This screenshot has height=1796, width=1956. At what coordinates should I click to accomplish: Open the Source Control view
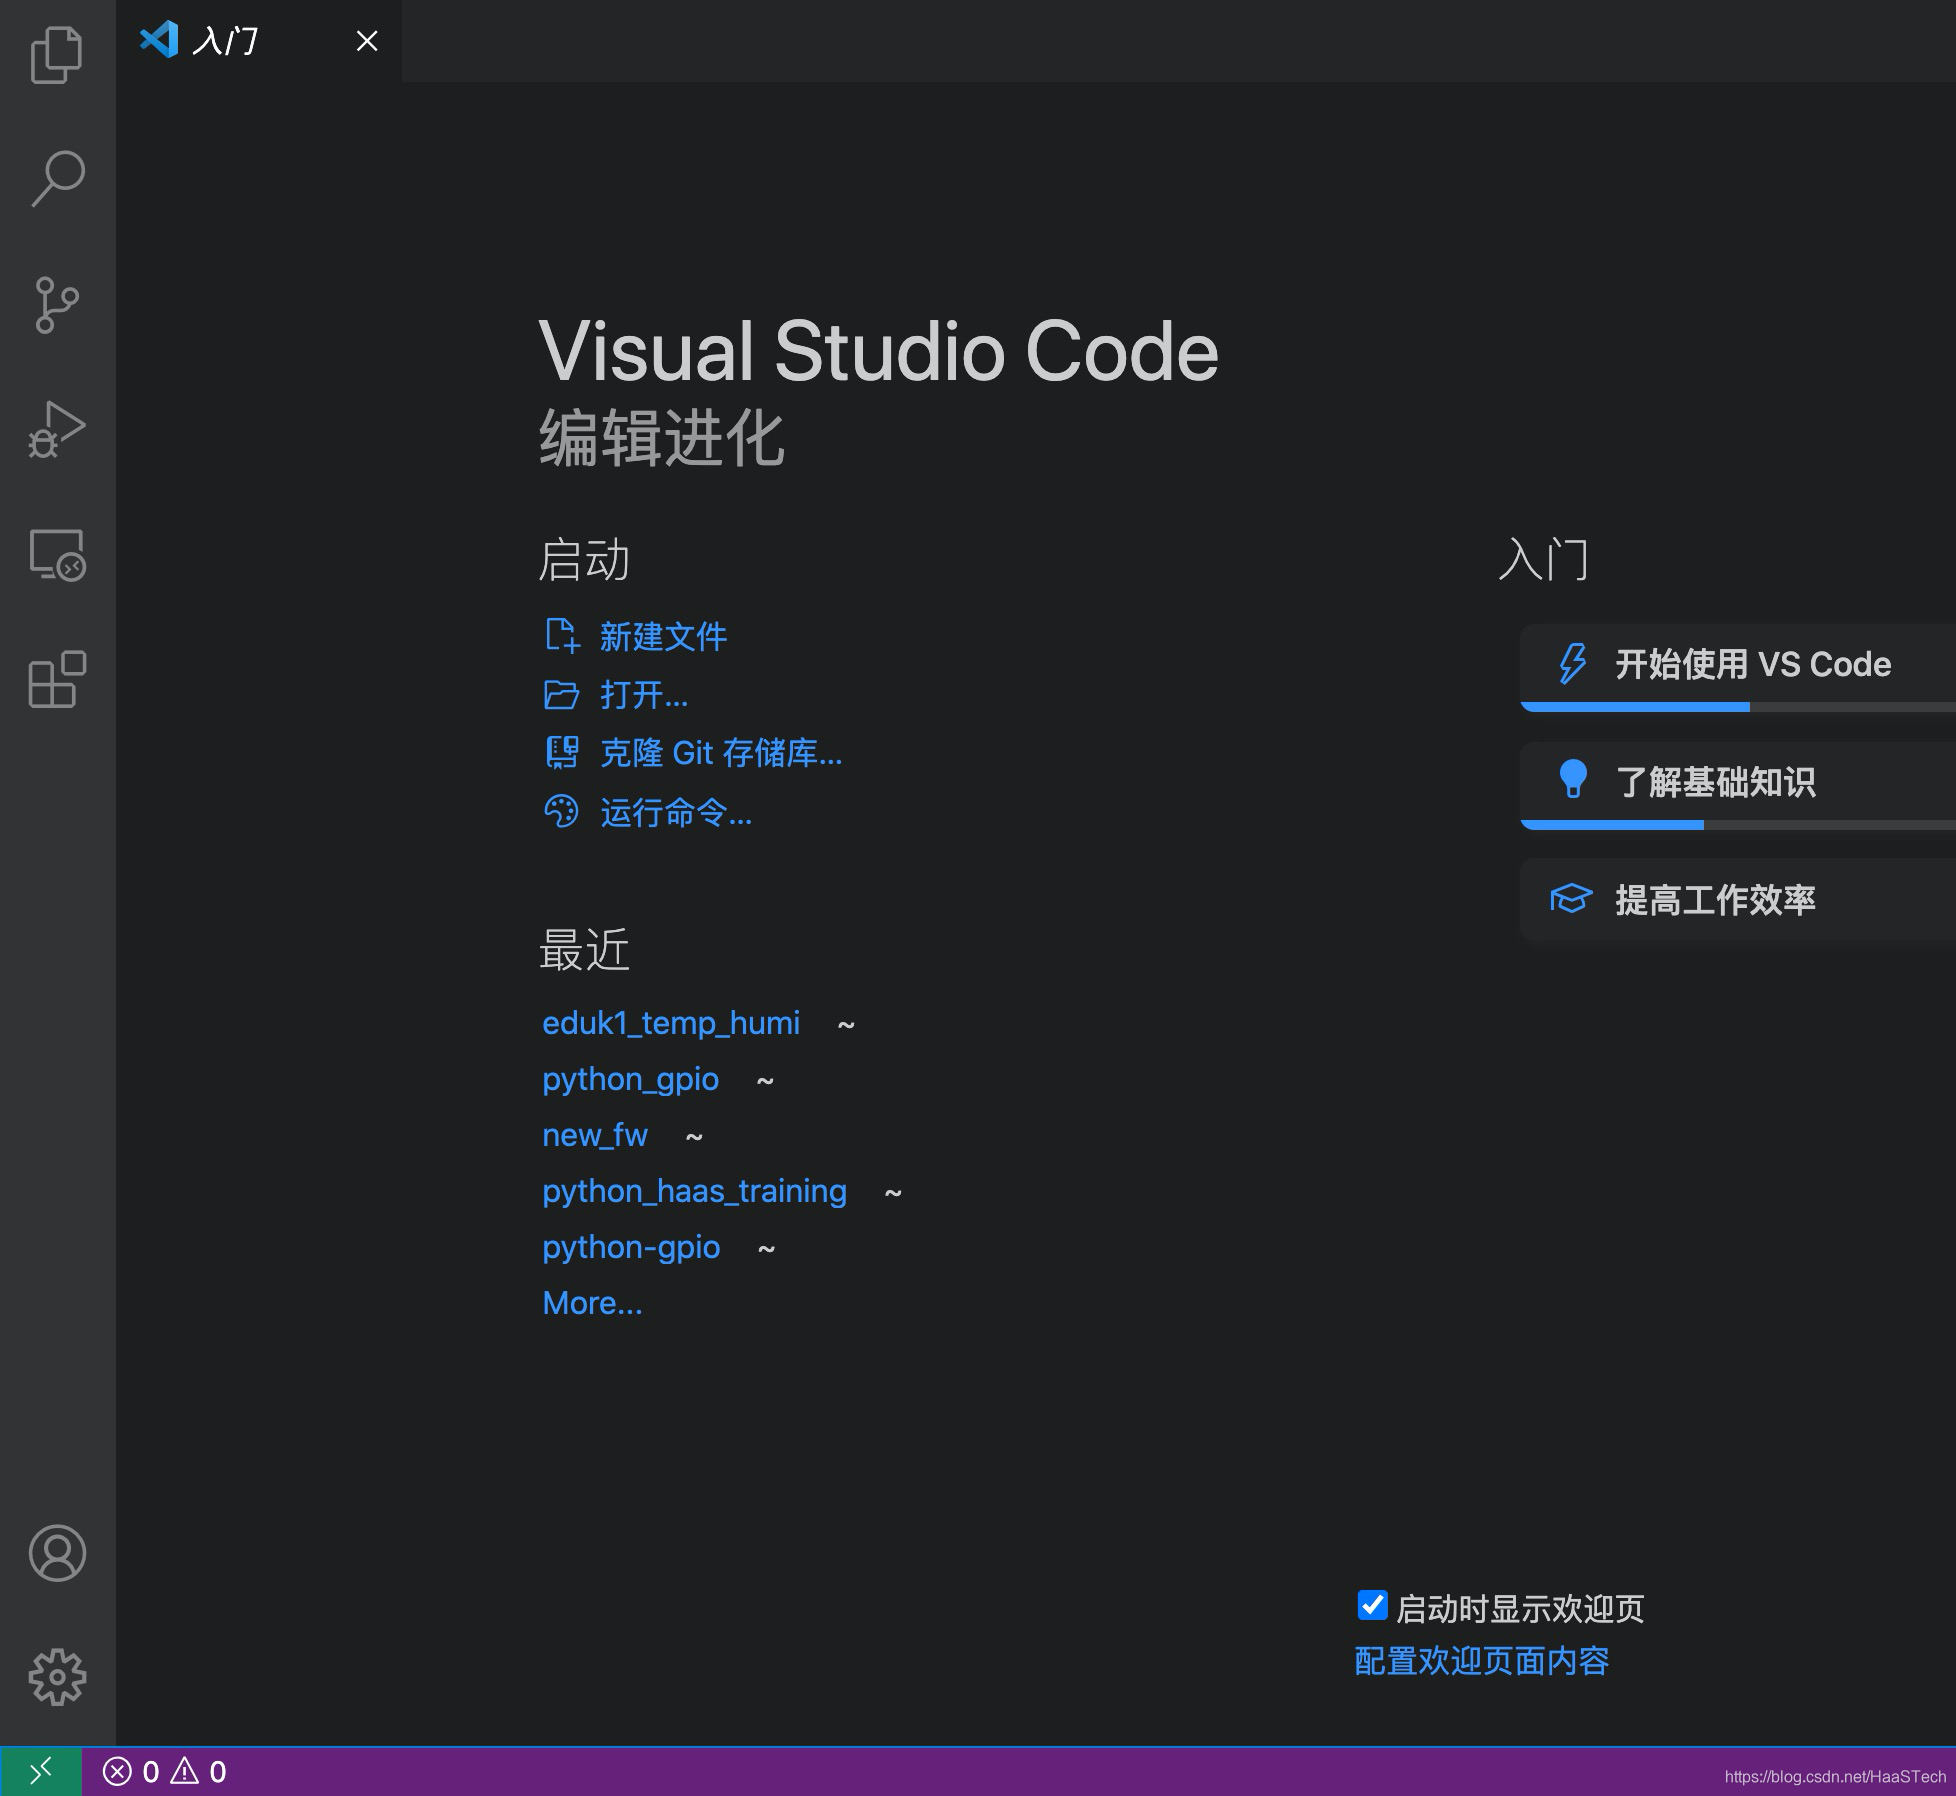click(x=57, y=305)
